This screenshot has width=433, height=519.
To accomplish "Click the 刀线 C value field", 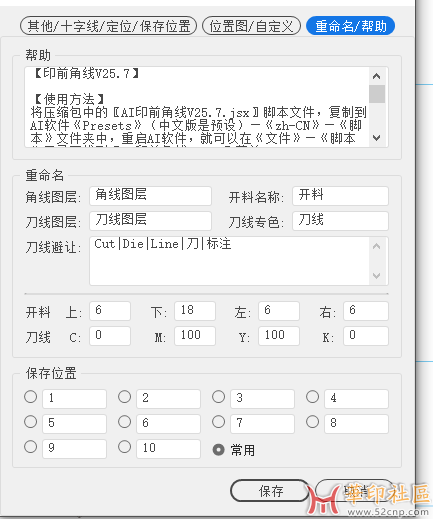I will click(110, 336).
